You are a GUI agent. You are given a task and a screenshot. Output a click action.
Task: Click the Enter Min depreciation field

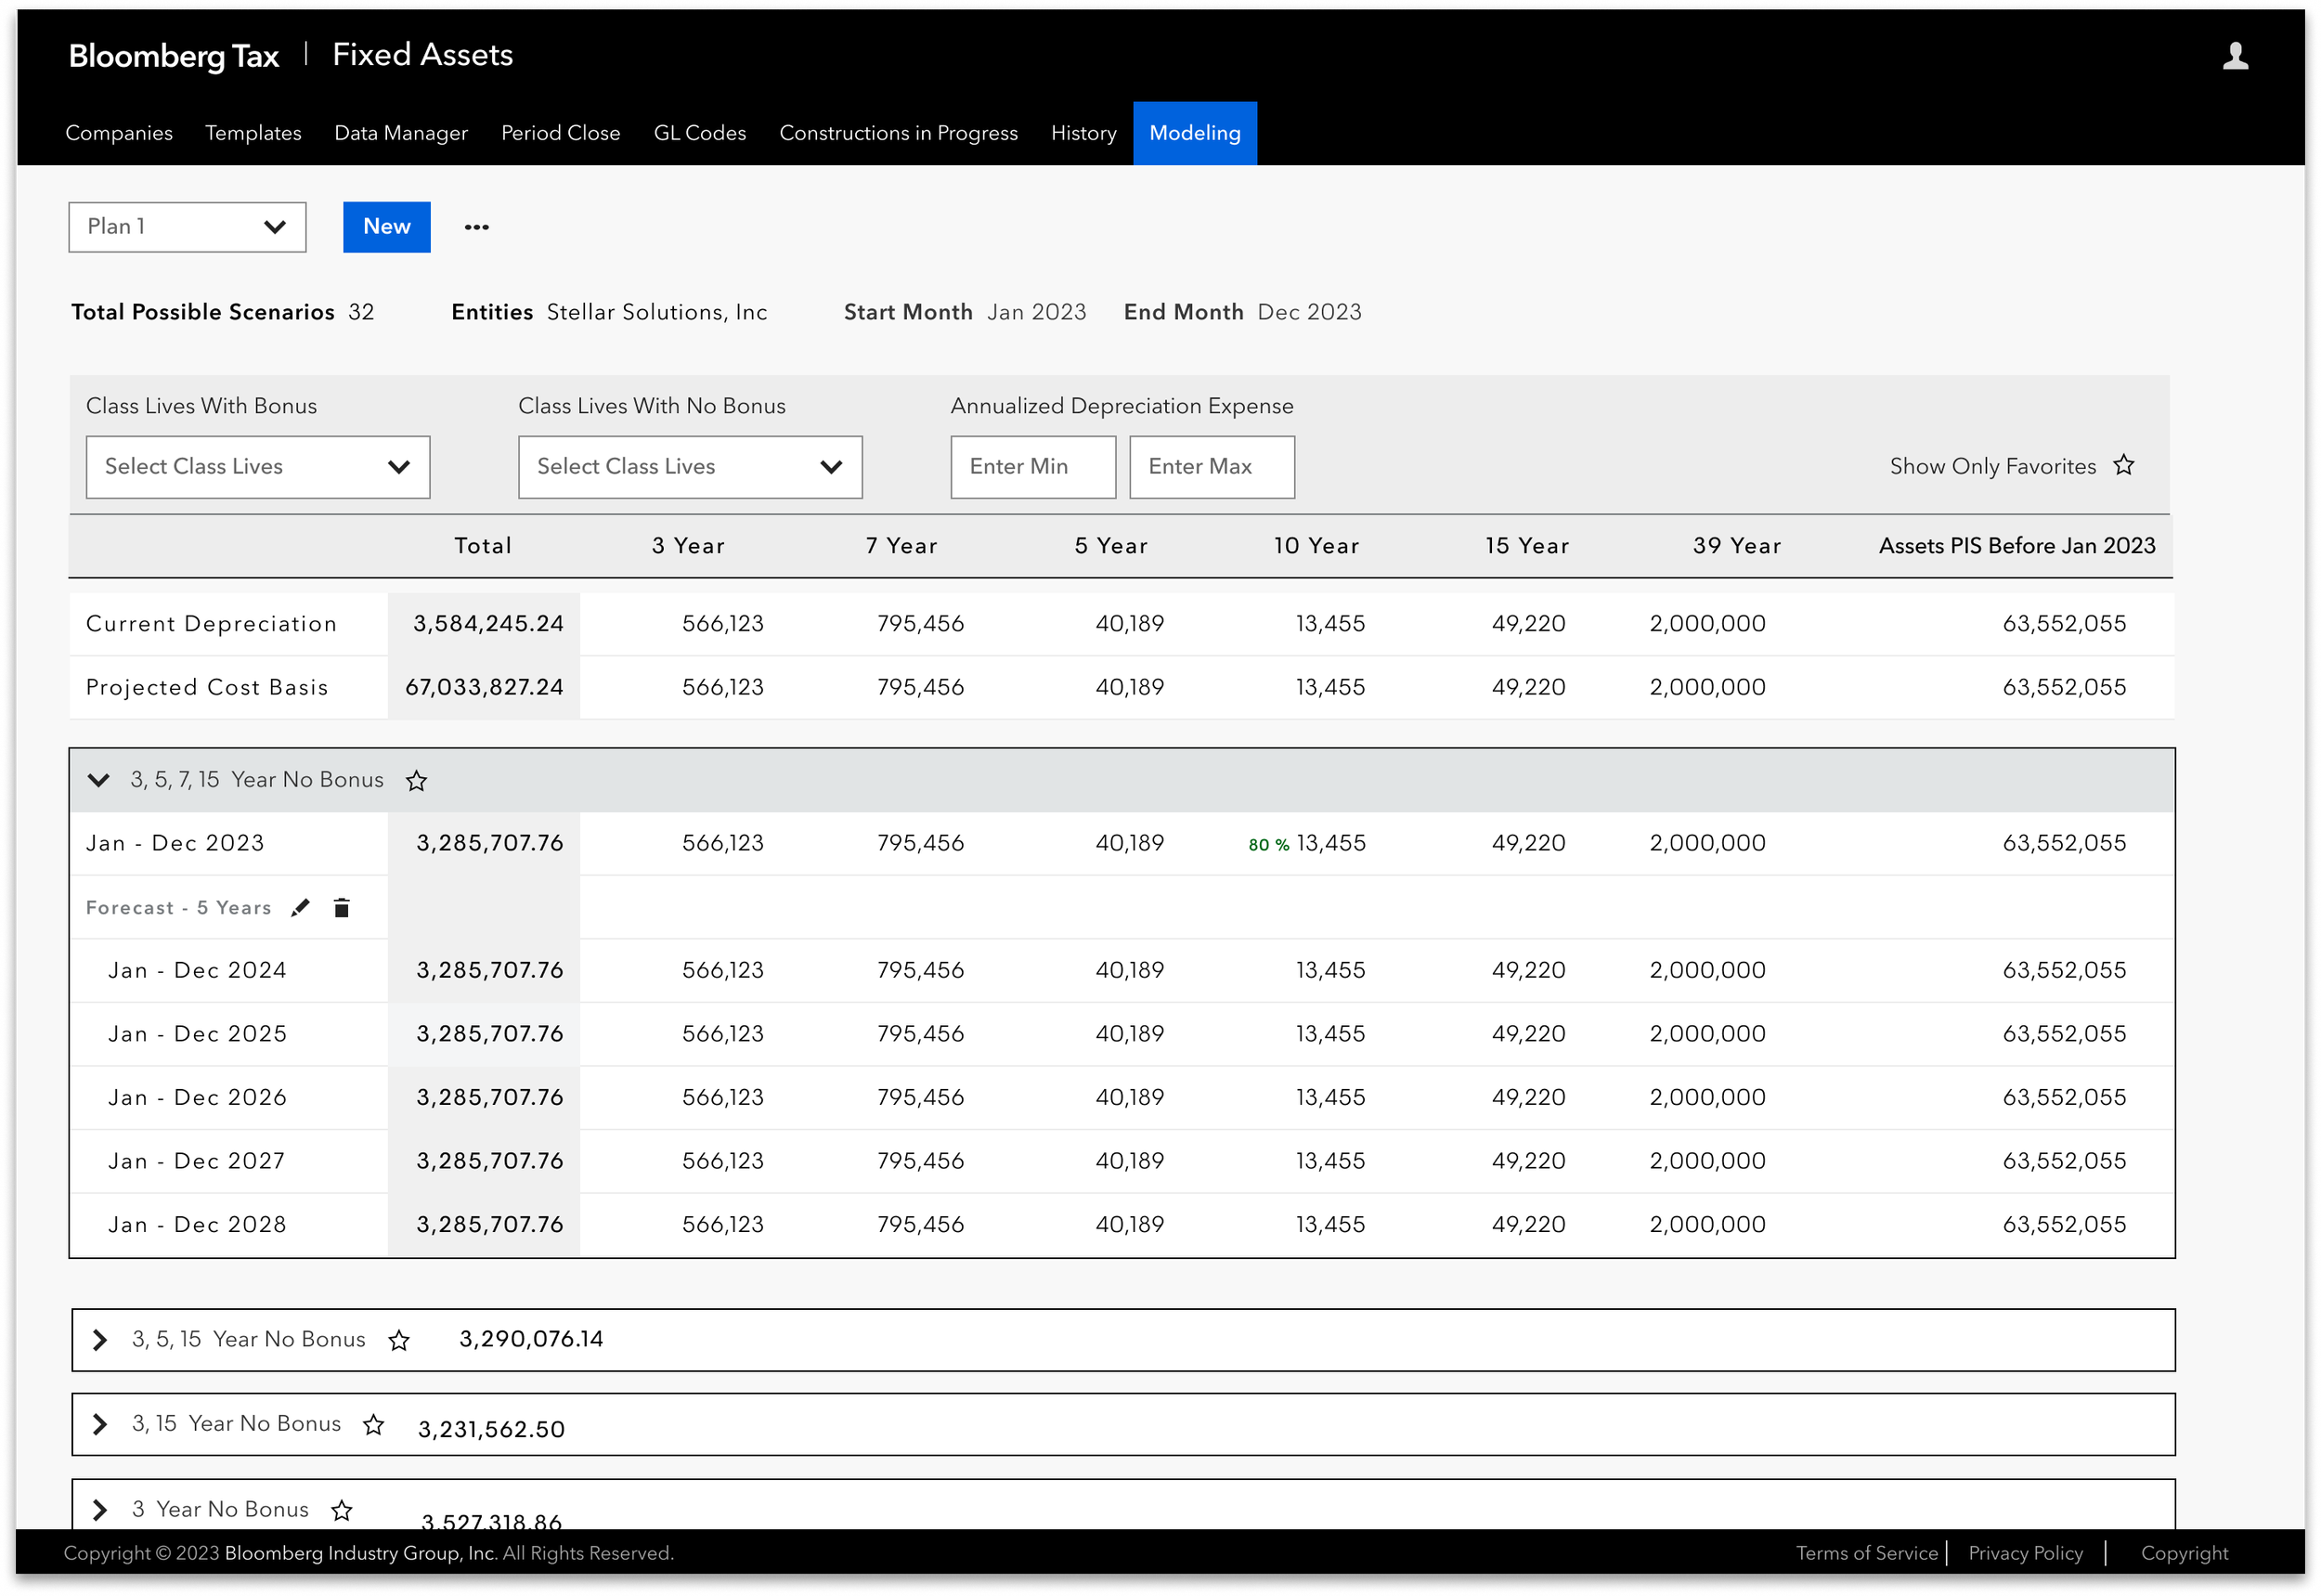[1032, 466]
